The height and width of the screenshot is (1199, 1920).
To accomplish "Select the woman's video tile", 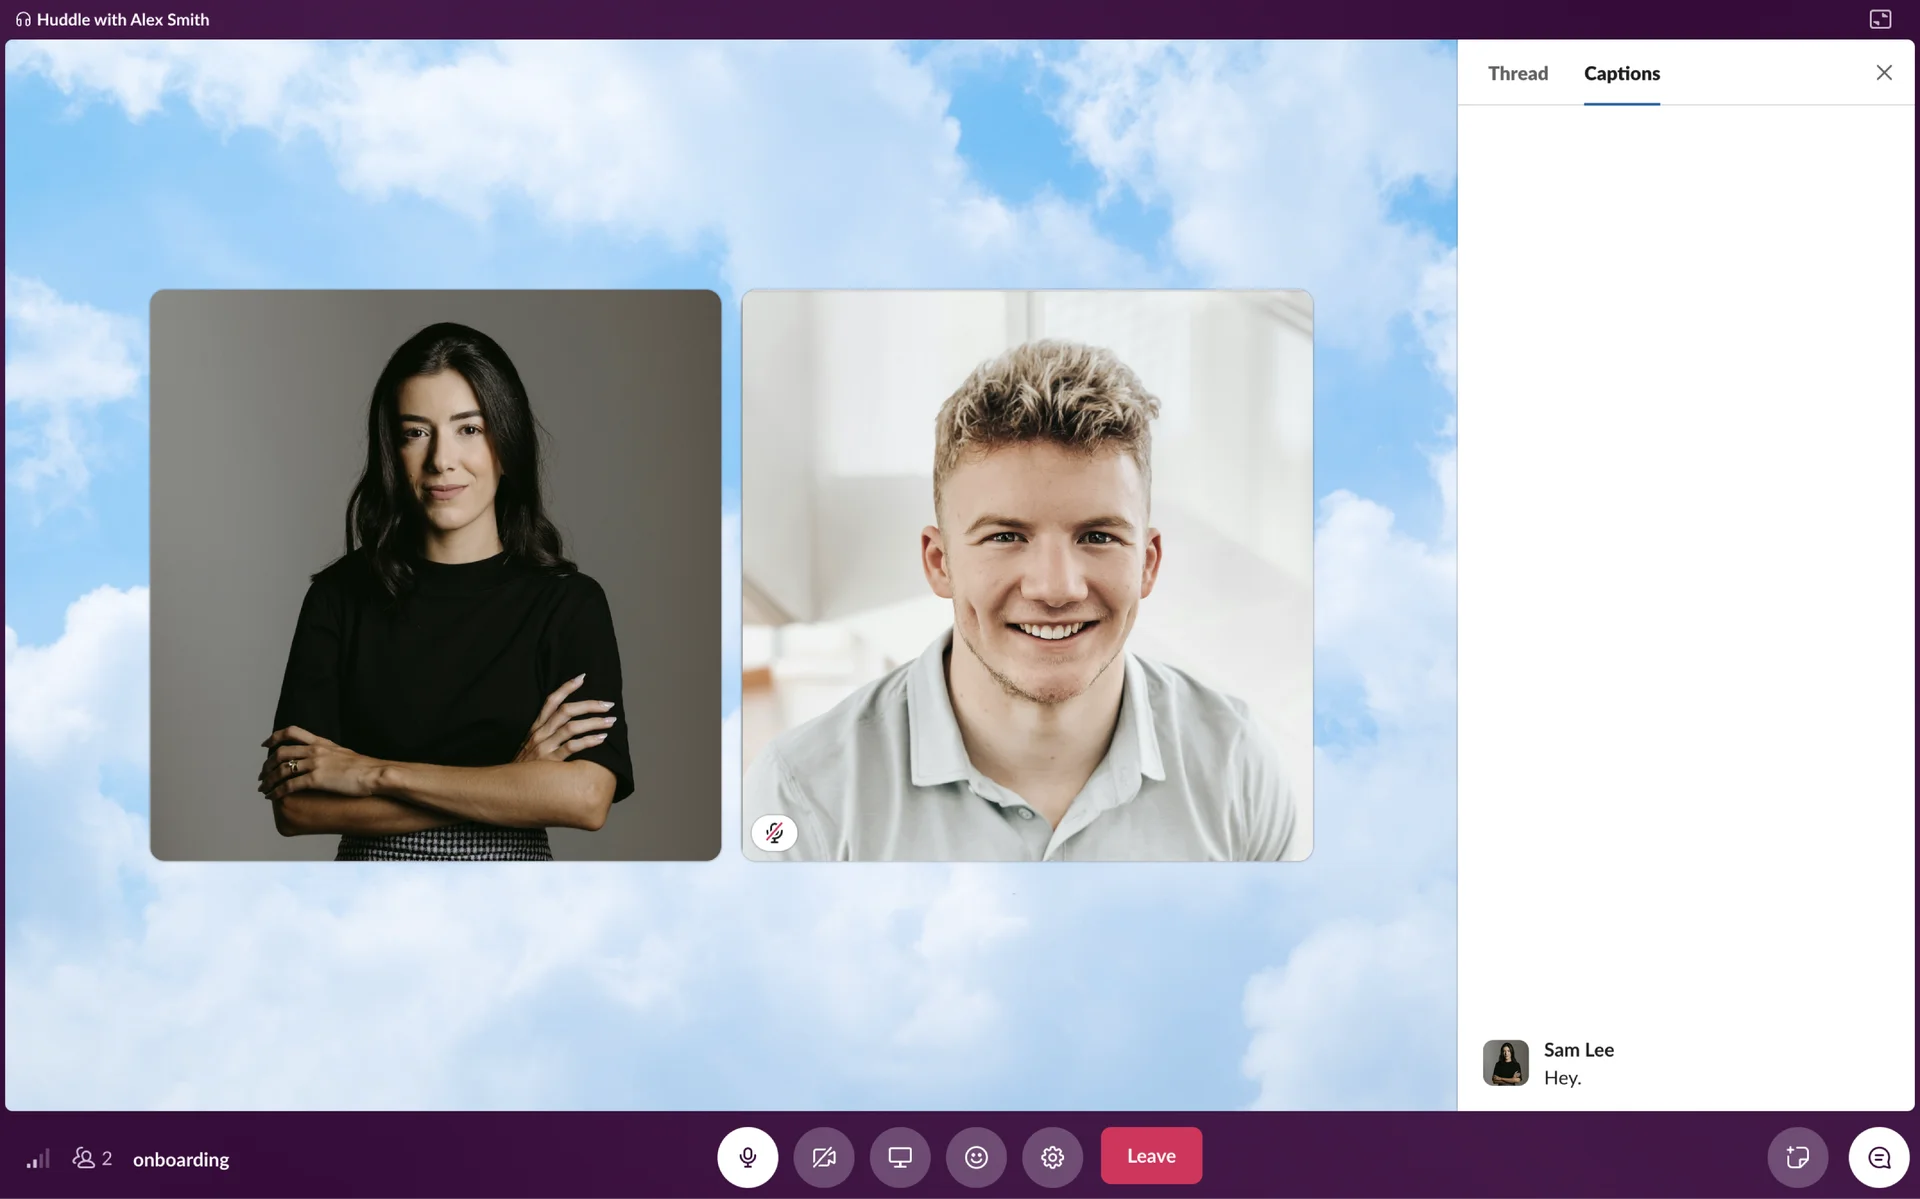I will tap(435, 575).
